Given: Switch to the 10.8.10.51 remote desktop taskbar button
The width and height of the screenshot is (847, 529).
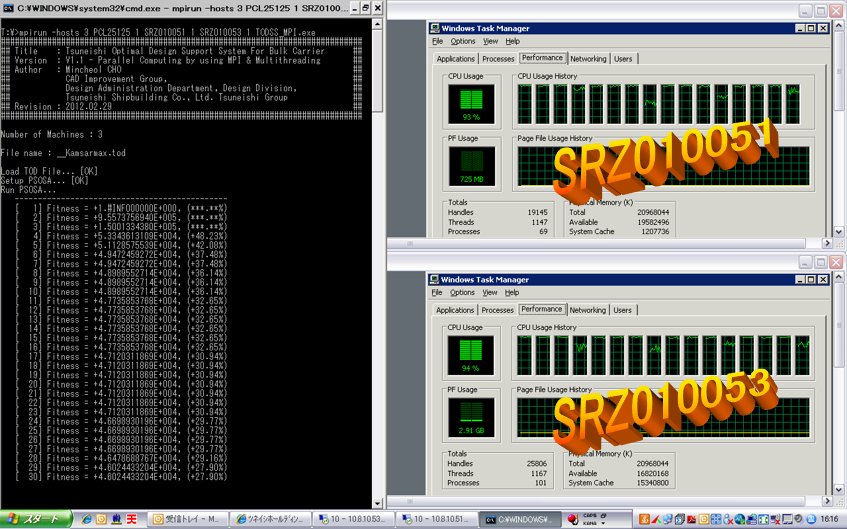Looking at the screenshot, I should [436, 519].
